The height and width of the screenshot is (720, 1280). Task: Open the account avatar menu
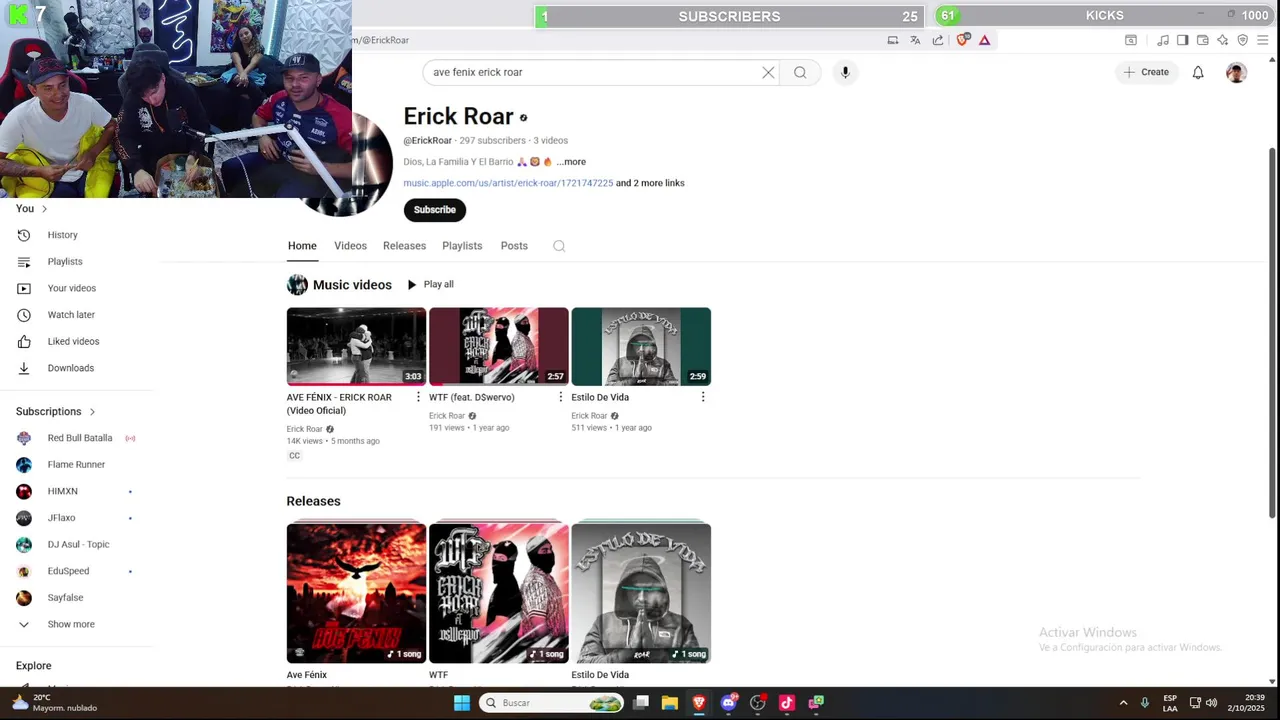[1237, 72]
